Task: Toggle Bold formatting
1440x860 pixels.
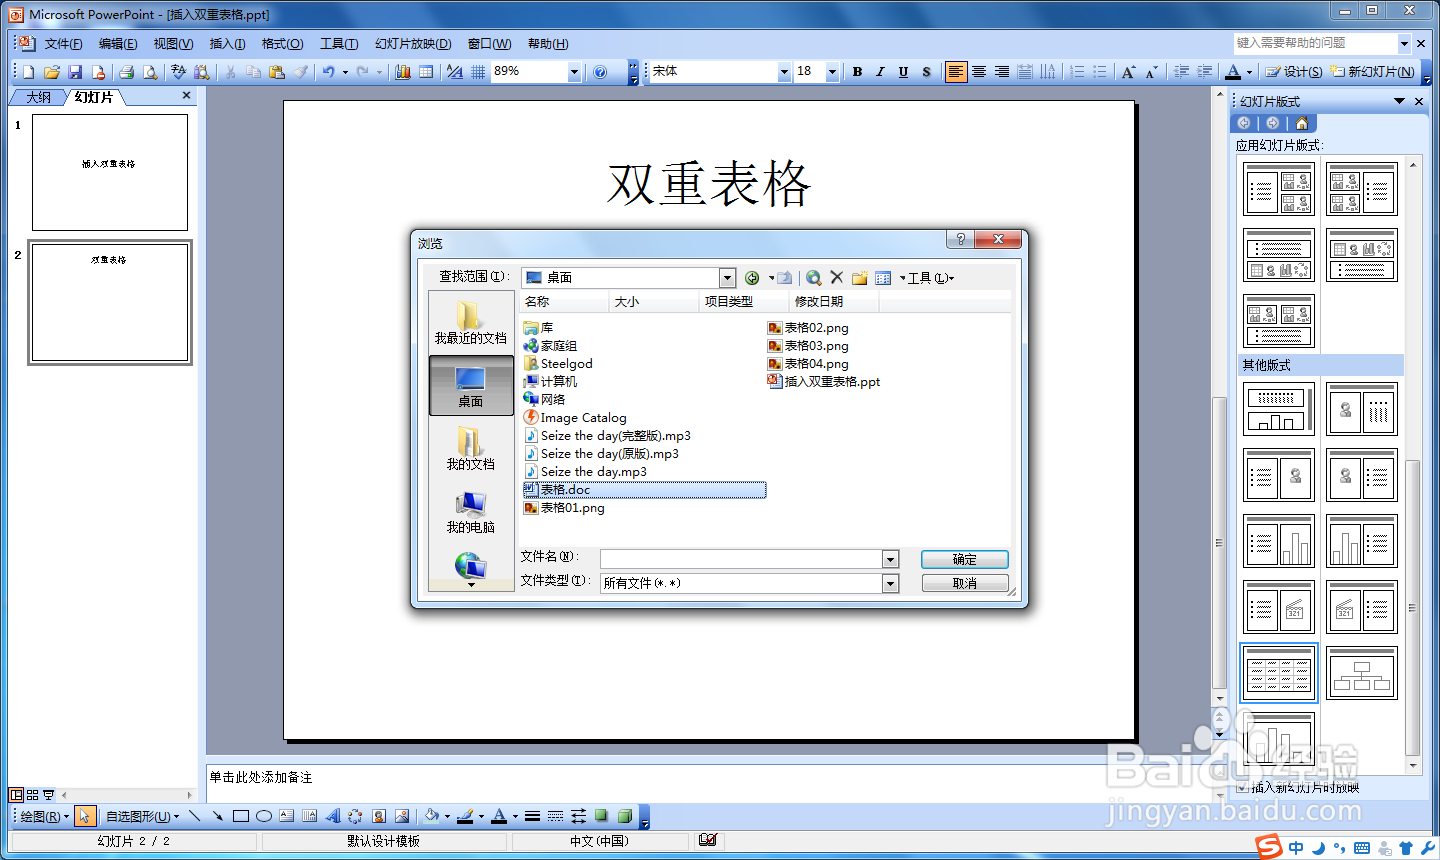Action: (857, 72)
